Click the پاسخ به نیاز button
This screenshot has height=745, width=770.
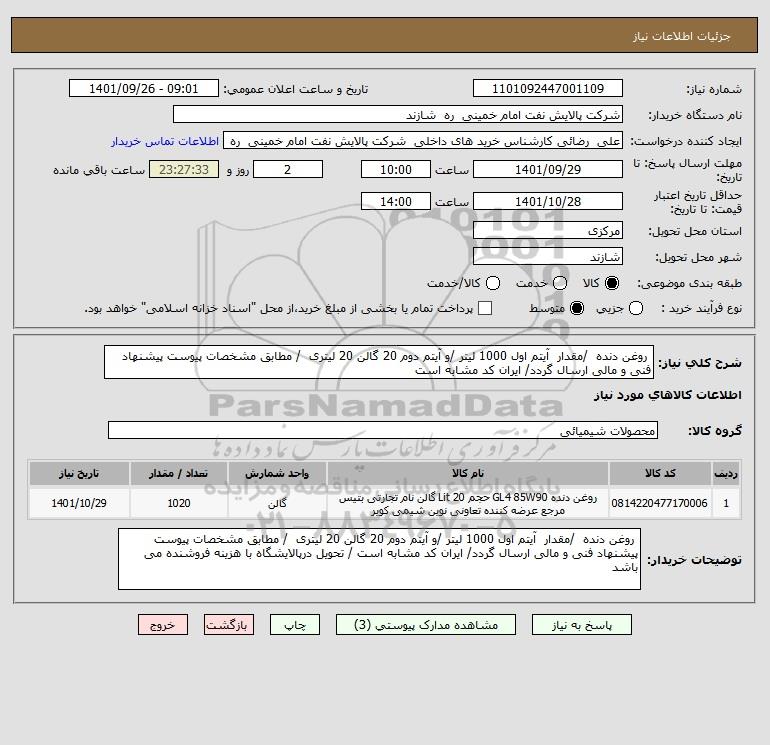point(582,625)
